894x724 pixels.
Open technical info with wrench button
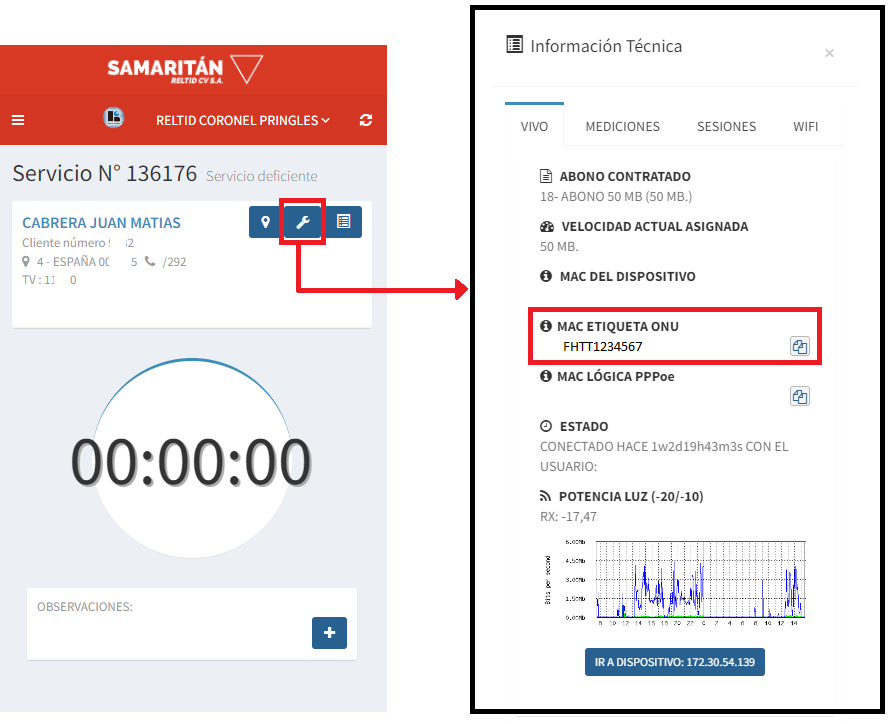[x=302, y=222]
